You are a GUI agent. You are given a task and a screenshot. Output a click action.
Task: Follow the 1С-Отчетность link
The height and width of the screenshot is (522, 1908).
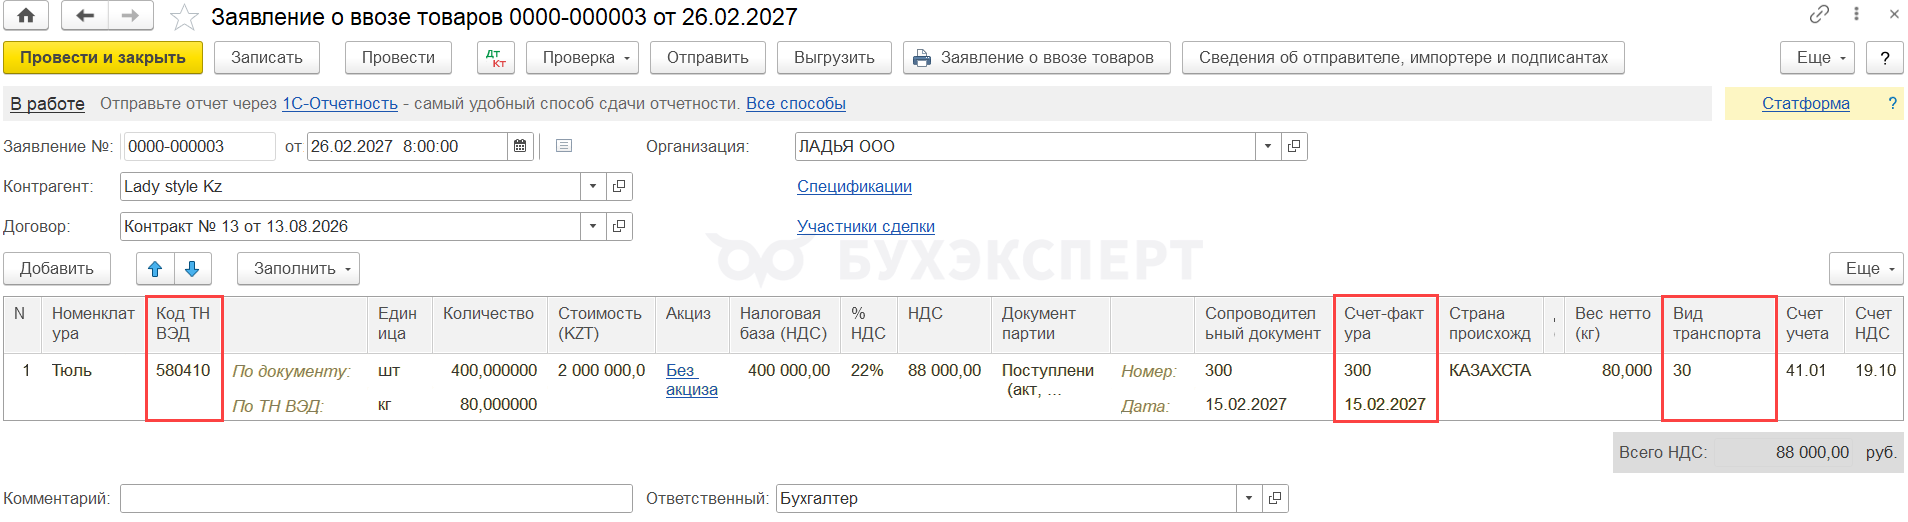coord(340,103)
